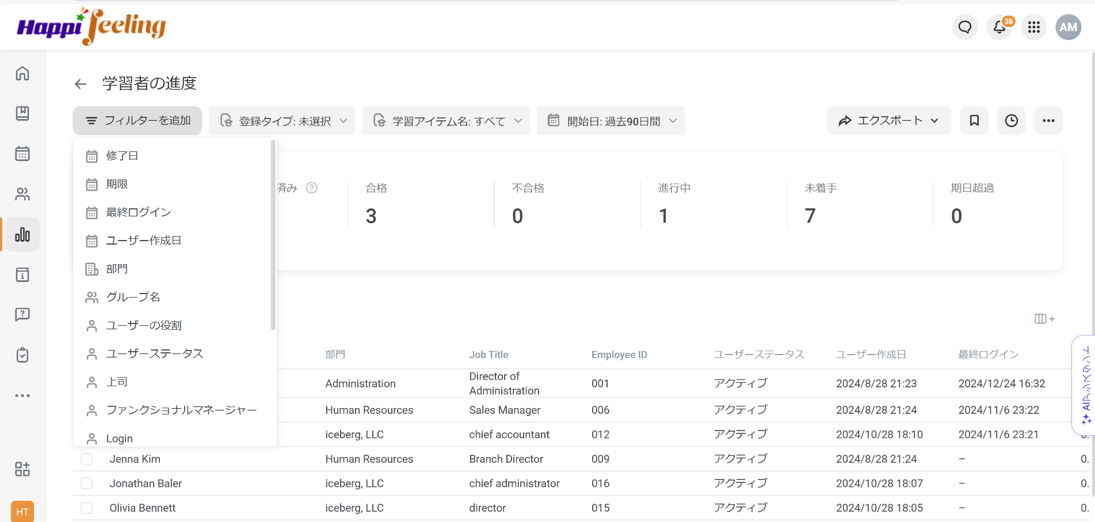Tick the checkbox for Olivia Bennett
The image size is (1095, 522).
pos(87,508)
